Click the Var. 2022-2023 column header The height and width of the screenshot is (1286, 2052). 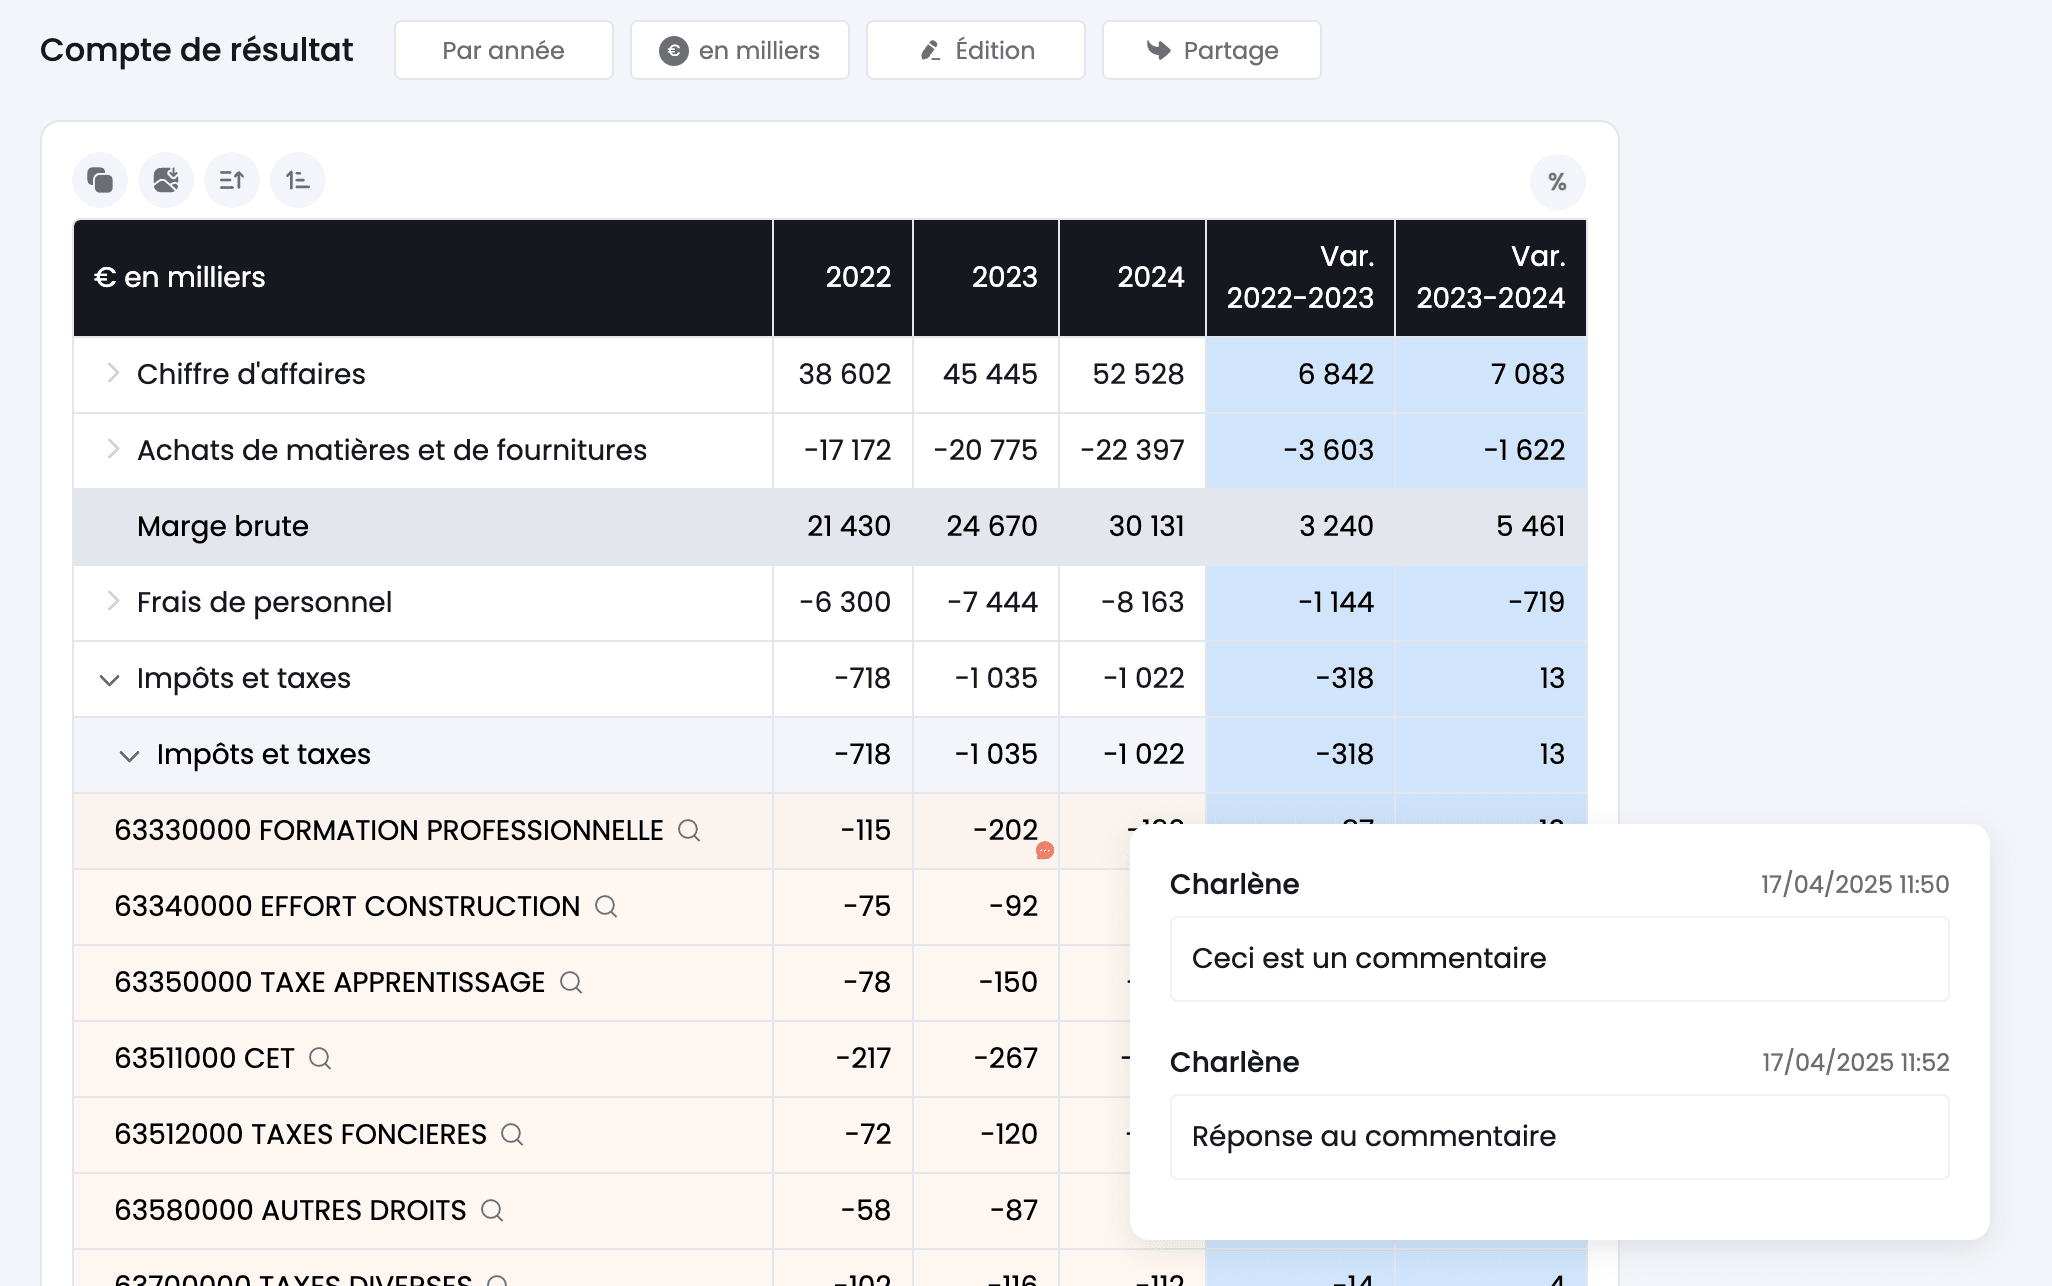click(x=1300, y=277)
